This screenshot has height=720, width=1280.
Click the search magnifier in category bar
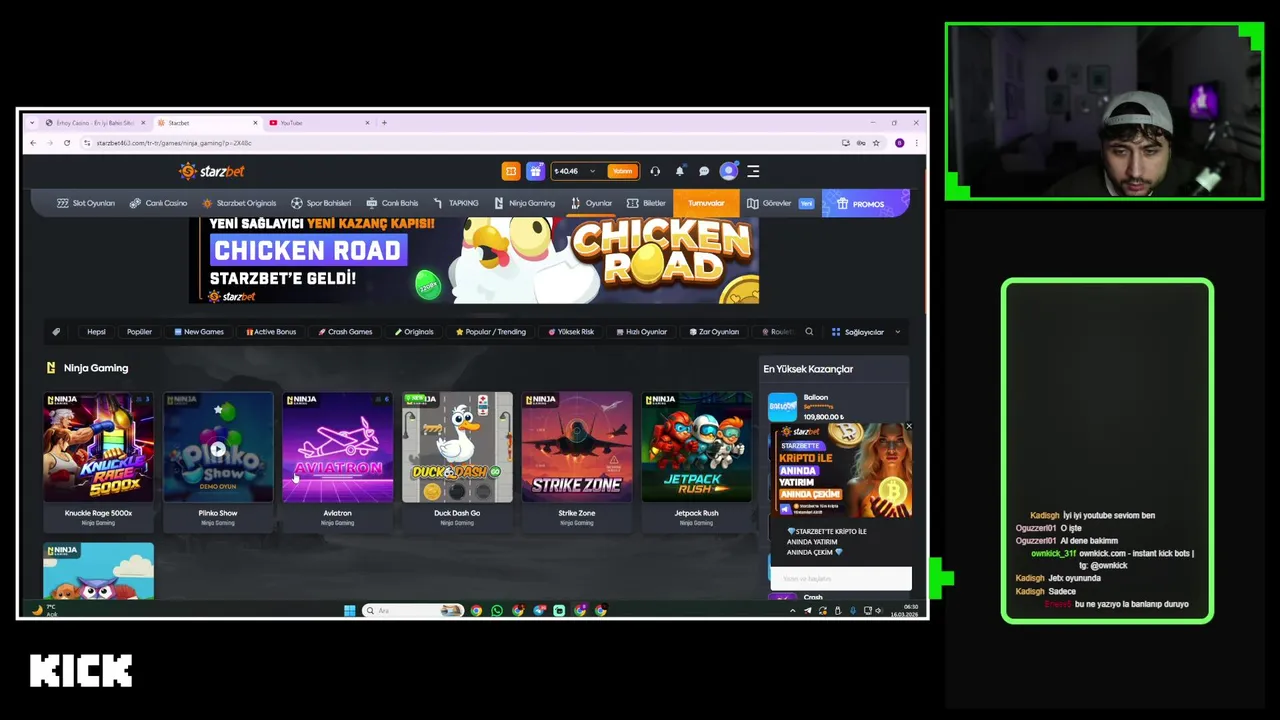[809, 331]
